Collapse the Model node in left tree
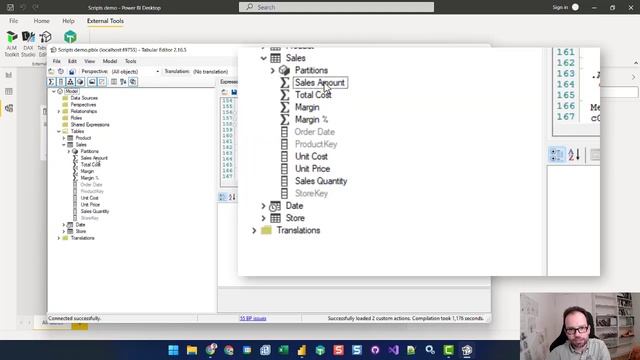640x360 pixels. 54,91
